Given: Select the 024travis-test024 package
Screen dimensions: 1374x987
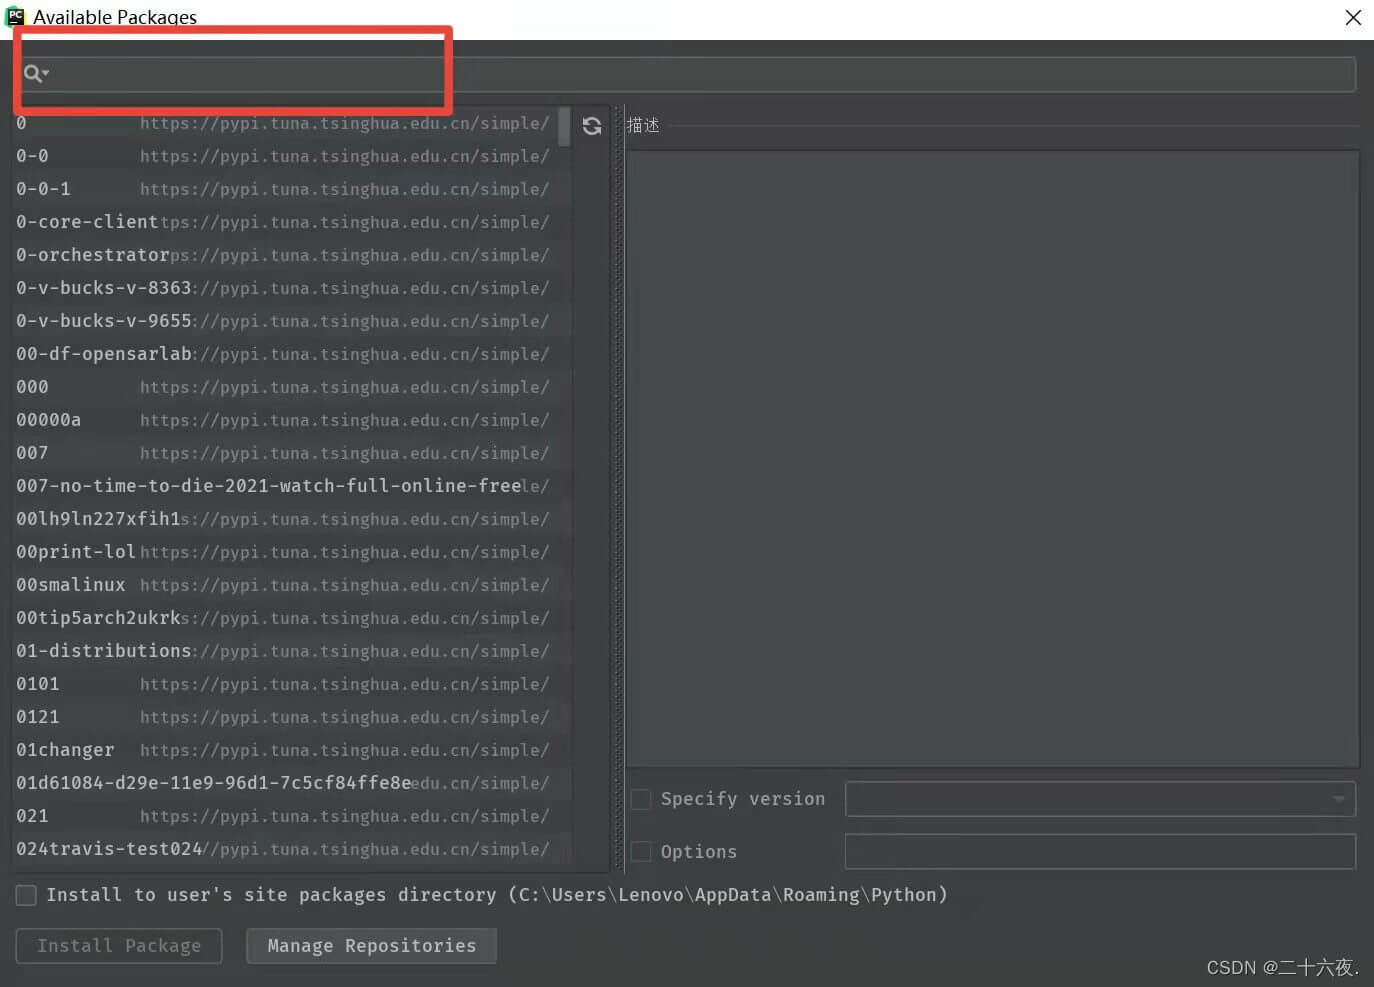Looking at the screenshot, I should [109, 849].
